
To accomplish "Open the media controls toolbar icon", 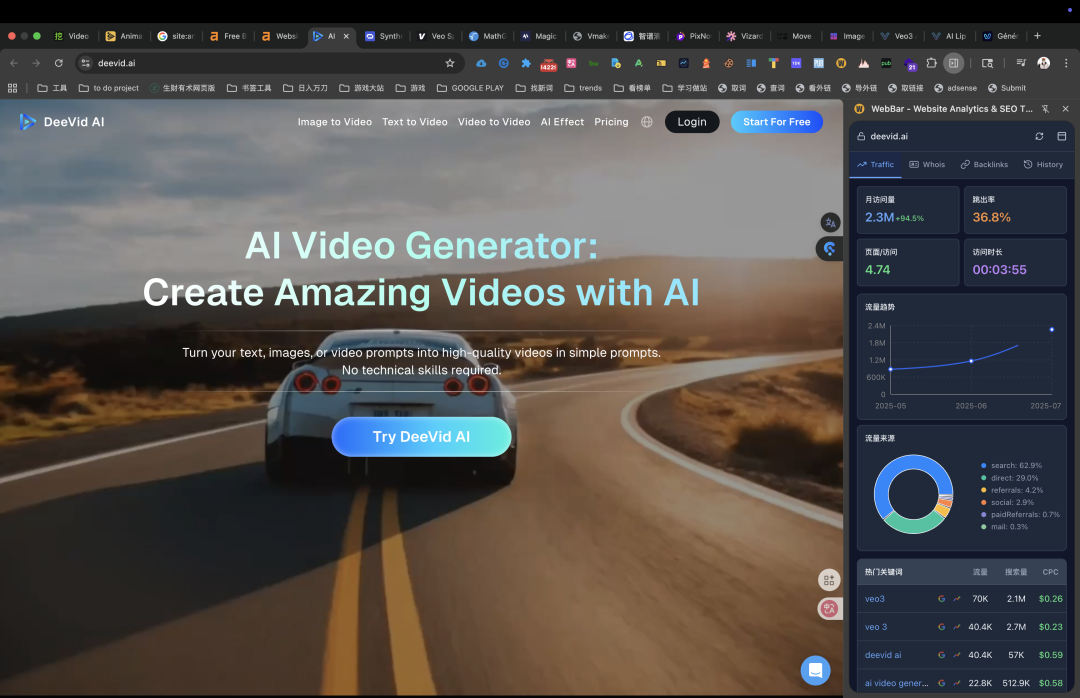I will pos(1021,63).
